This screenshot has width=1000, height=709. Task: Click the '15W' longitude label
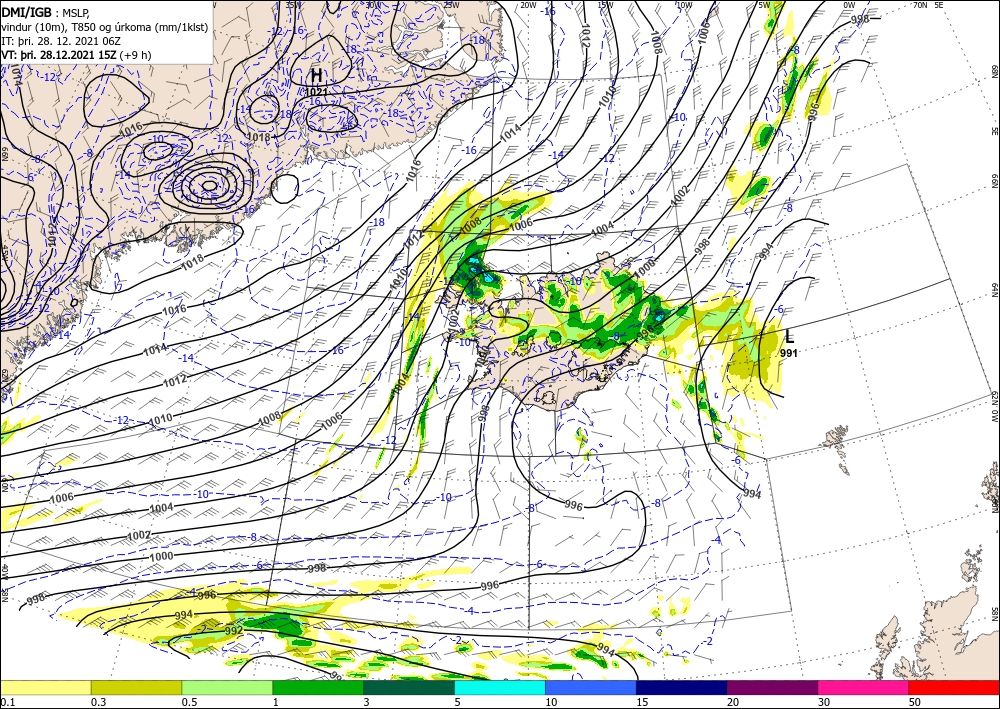click(x=605, y=5)
